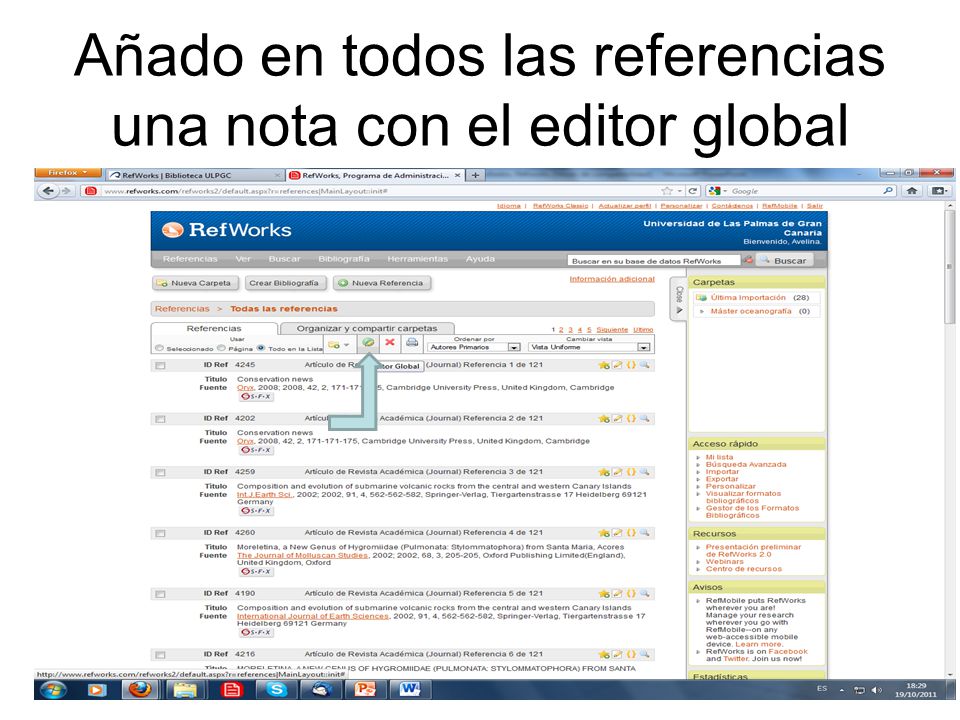
Task: Switch to the RefWorks | Biblioteca ULPGC browser tab
Action: [x=195, y=176]
